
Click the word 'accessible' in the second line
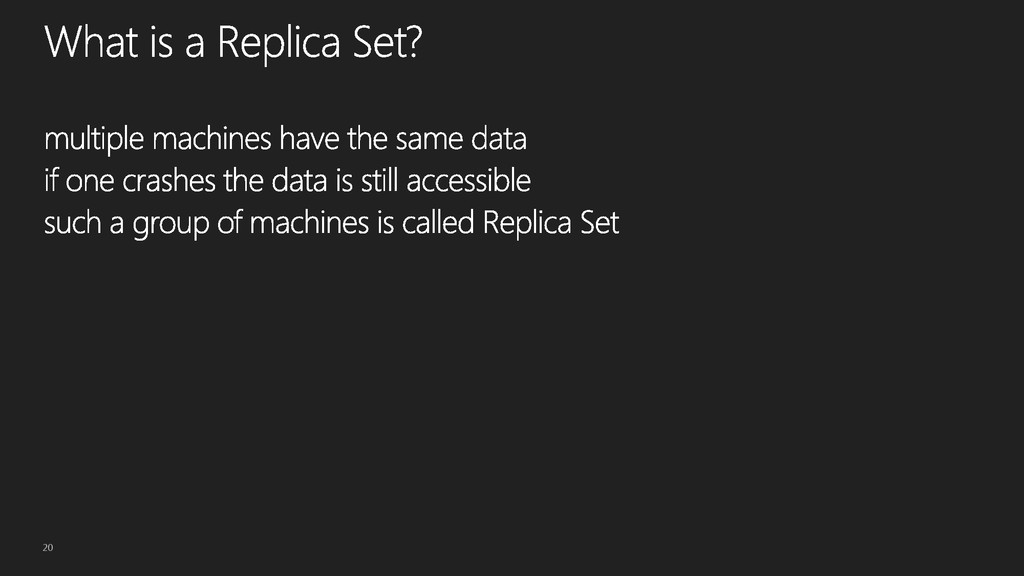pyautogui.click(x=469, y=180)
